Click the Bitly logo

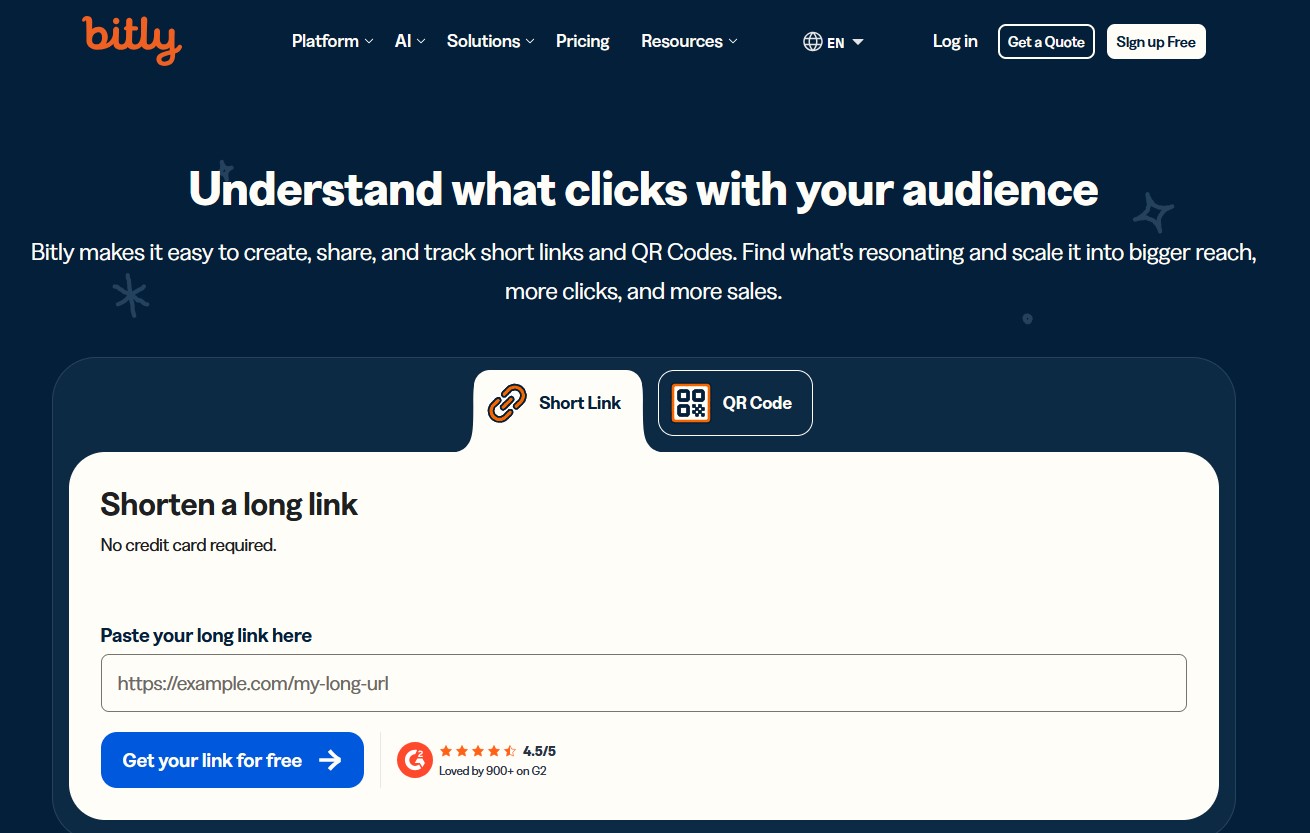coord(132,40)
